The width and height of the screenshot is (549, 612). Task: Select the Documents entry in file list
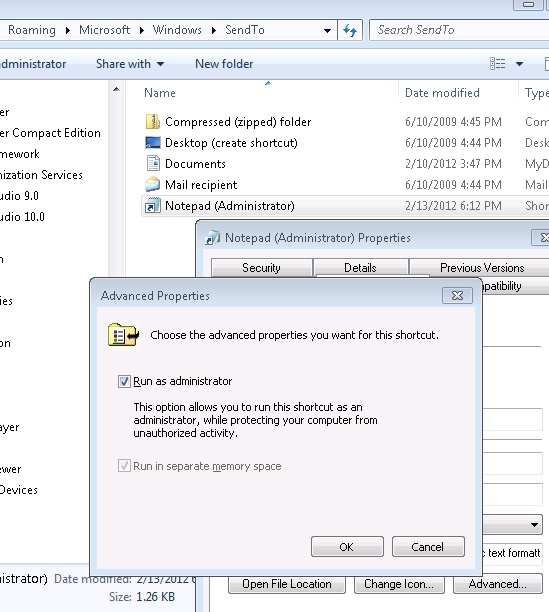(x=195, y=164)
